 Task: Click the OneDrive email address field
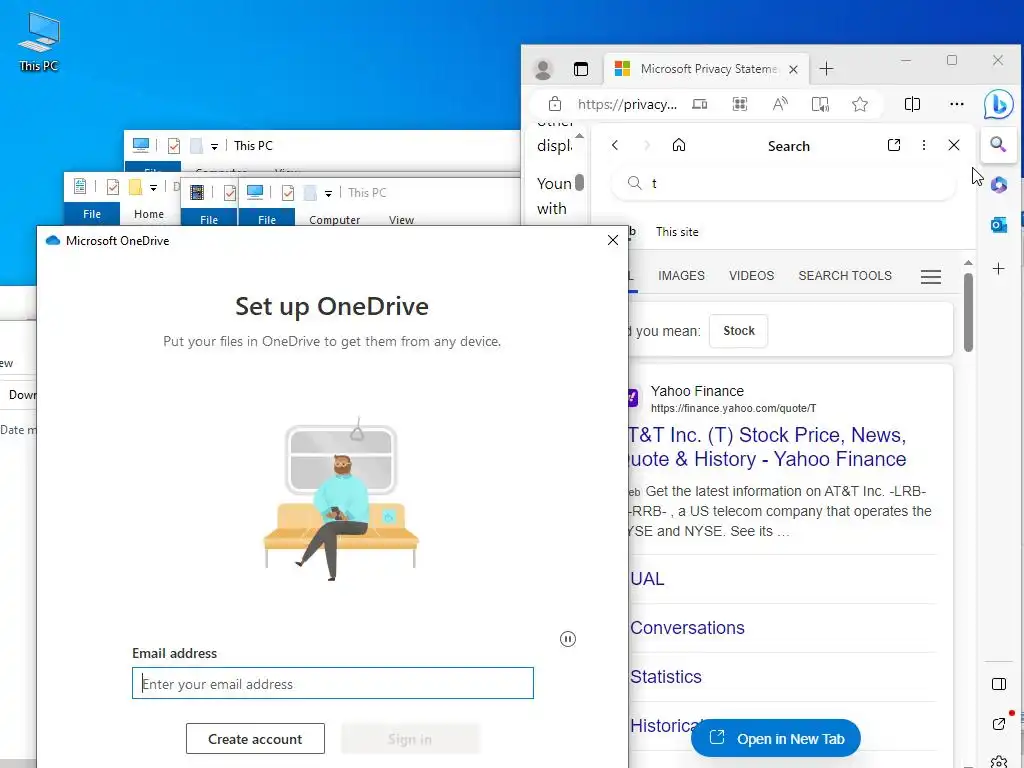pyautogui.click(x=332, y=683)
